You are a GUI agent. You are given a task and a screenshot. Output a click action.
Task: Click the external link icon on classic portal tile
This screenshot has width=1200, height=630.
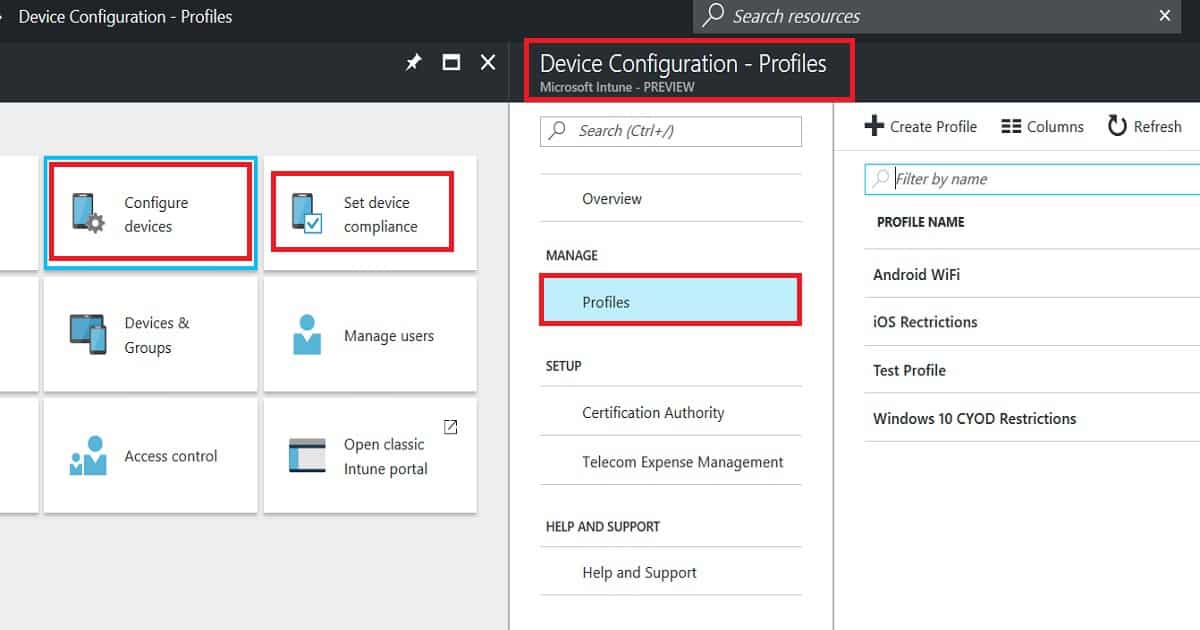451,427
